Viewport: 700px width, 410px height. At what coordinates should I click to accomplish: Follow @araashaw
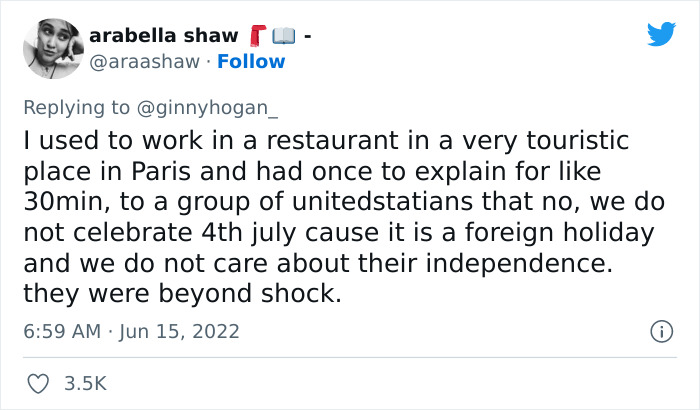[251, 62]
